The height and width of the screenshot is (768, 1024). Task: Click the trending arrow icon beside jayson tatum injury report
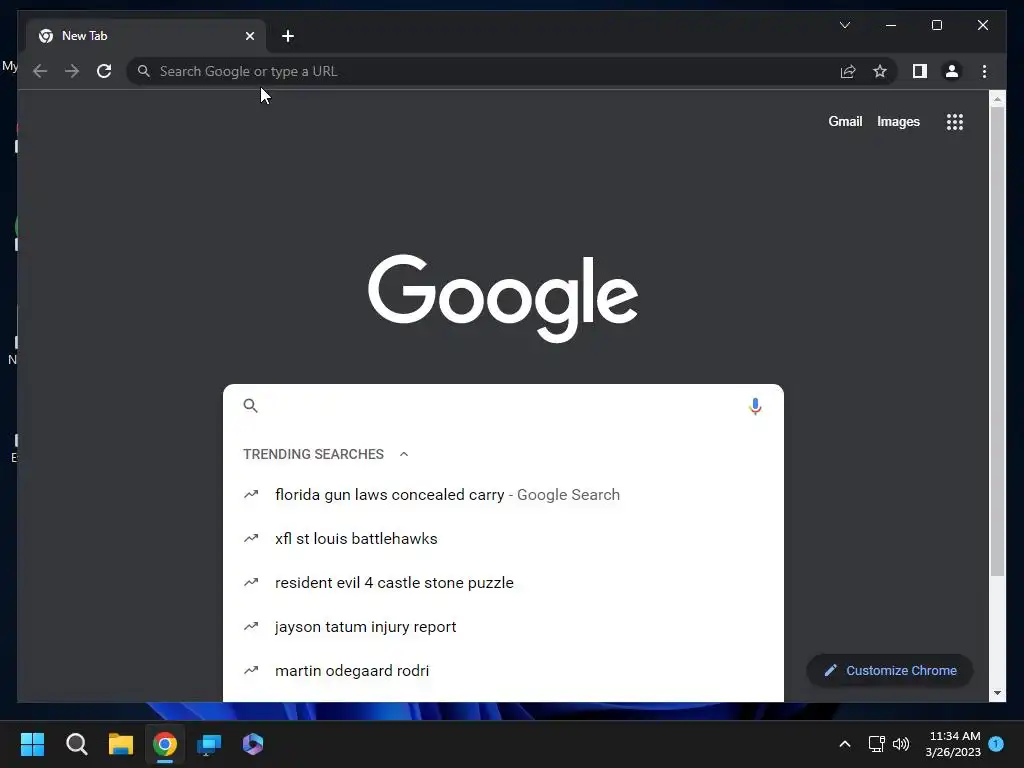tap(251, 626)
